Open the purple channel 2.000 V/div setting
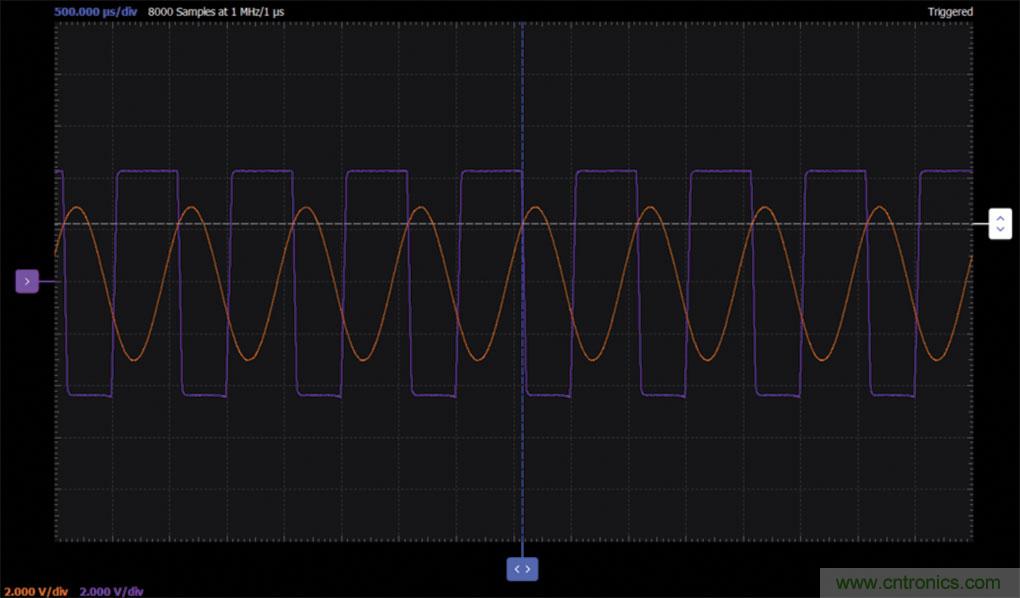The image size is (1020, 598). pyautogui.click(x=111, y=591)
